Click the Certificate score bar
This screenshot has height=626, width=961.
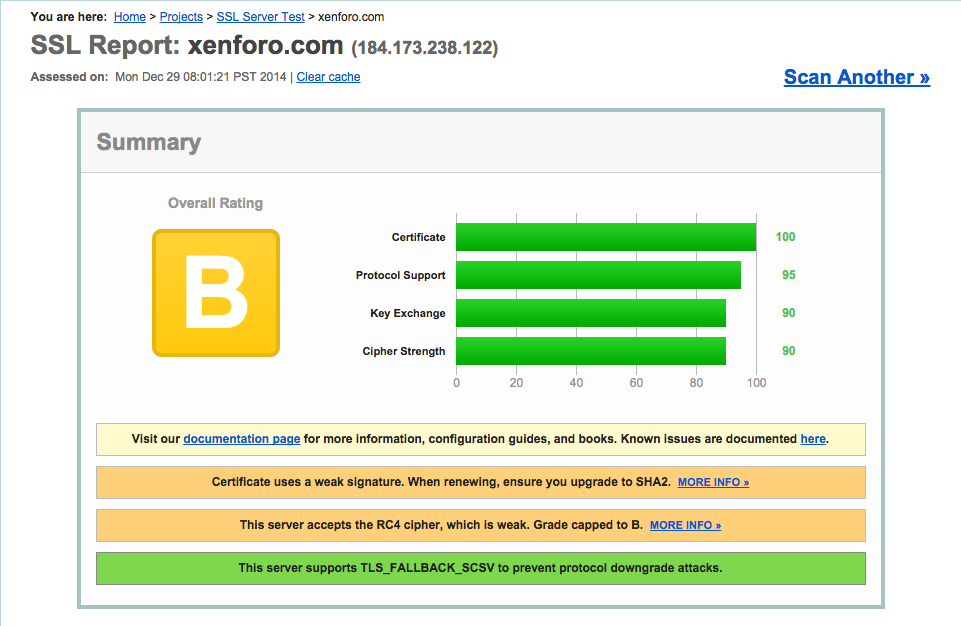tap(605, 237)
